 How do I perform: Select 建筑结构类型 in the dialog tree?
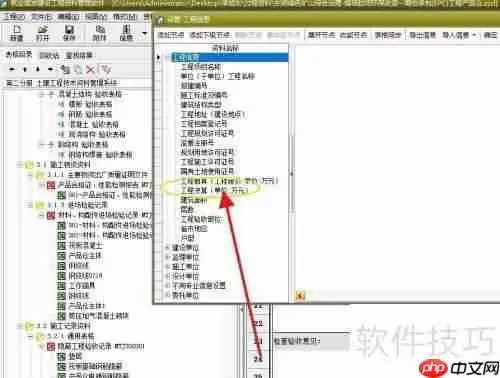pos(201,105)
